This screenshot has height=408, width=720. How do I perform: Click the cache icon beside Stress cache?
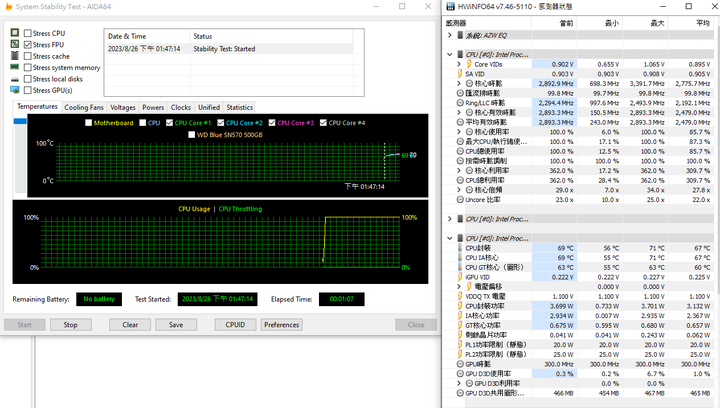coord(15,56)
